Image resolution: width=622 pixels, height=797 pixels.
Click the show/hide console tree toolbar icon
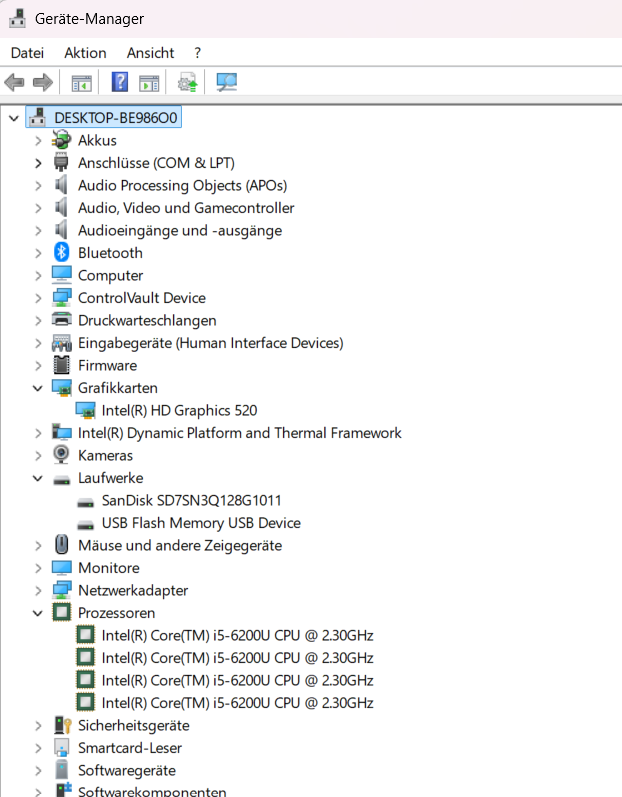coord(82,82)
